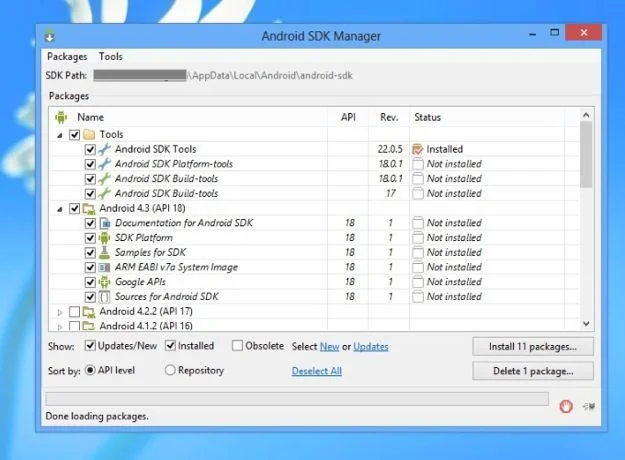Select the Repository sort radio button
Viewport: 625px width, 460px height.
coord(170,370)
